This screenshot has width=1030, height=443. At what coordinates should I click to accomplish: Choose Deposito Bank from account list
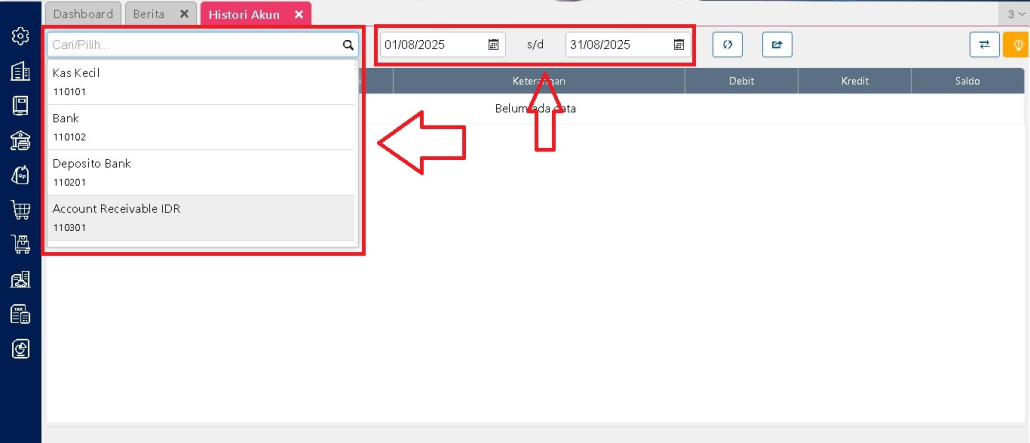pos(200,172)
